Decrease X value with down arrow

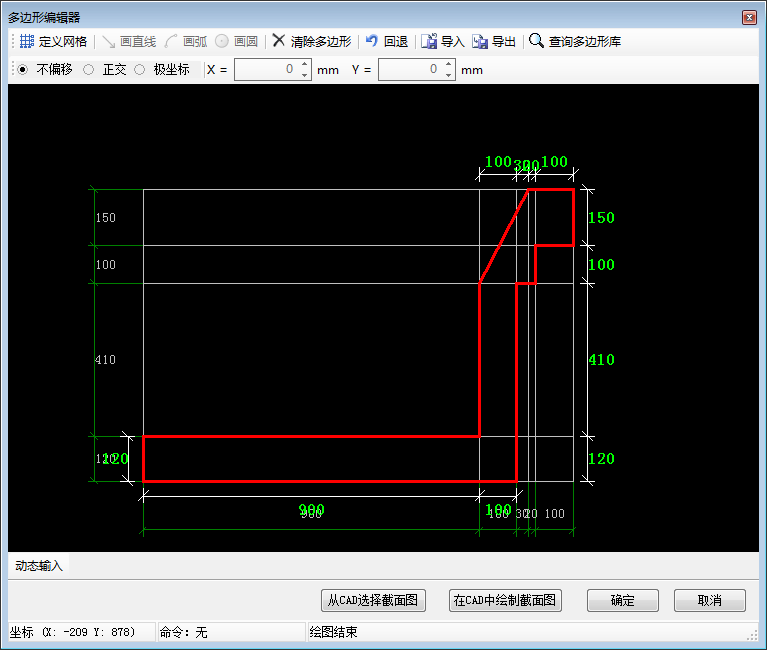coord(305,75)
